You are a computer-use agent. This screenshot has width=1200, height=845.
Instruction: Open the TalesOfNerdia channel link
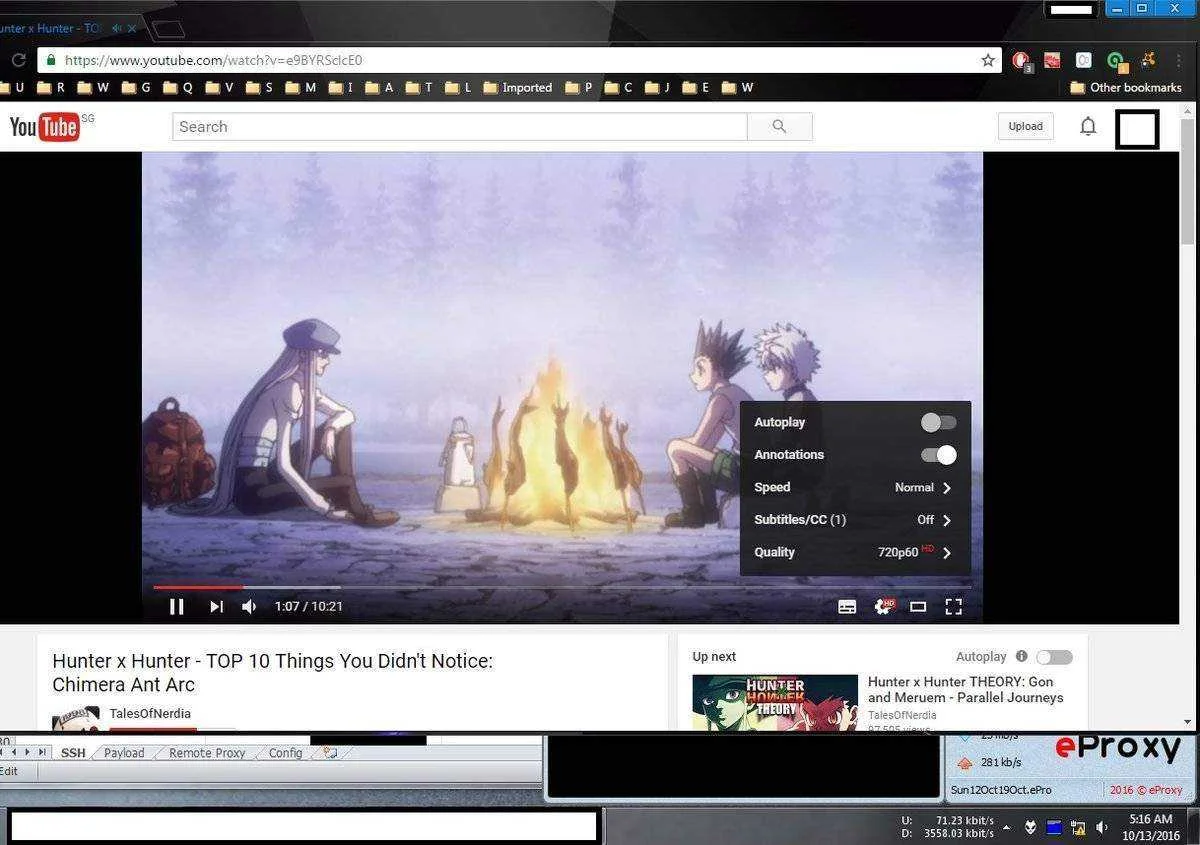pos(150,713)
